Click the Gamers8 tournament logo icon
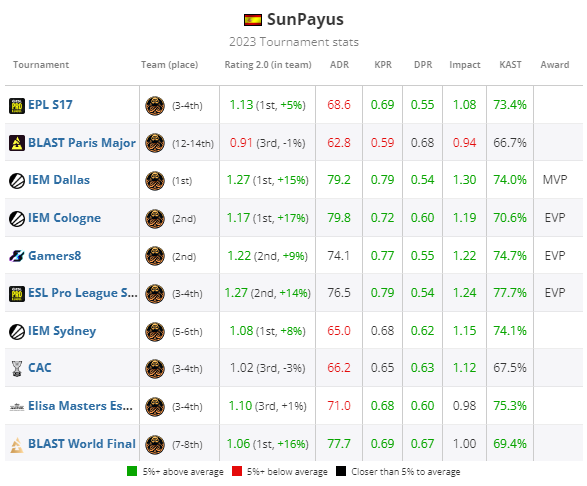The image size is (587, 486). (17, 256)
